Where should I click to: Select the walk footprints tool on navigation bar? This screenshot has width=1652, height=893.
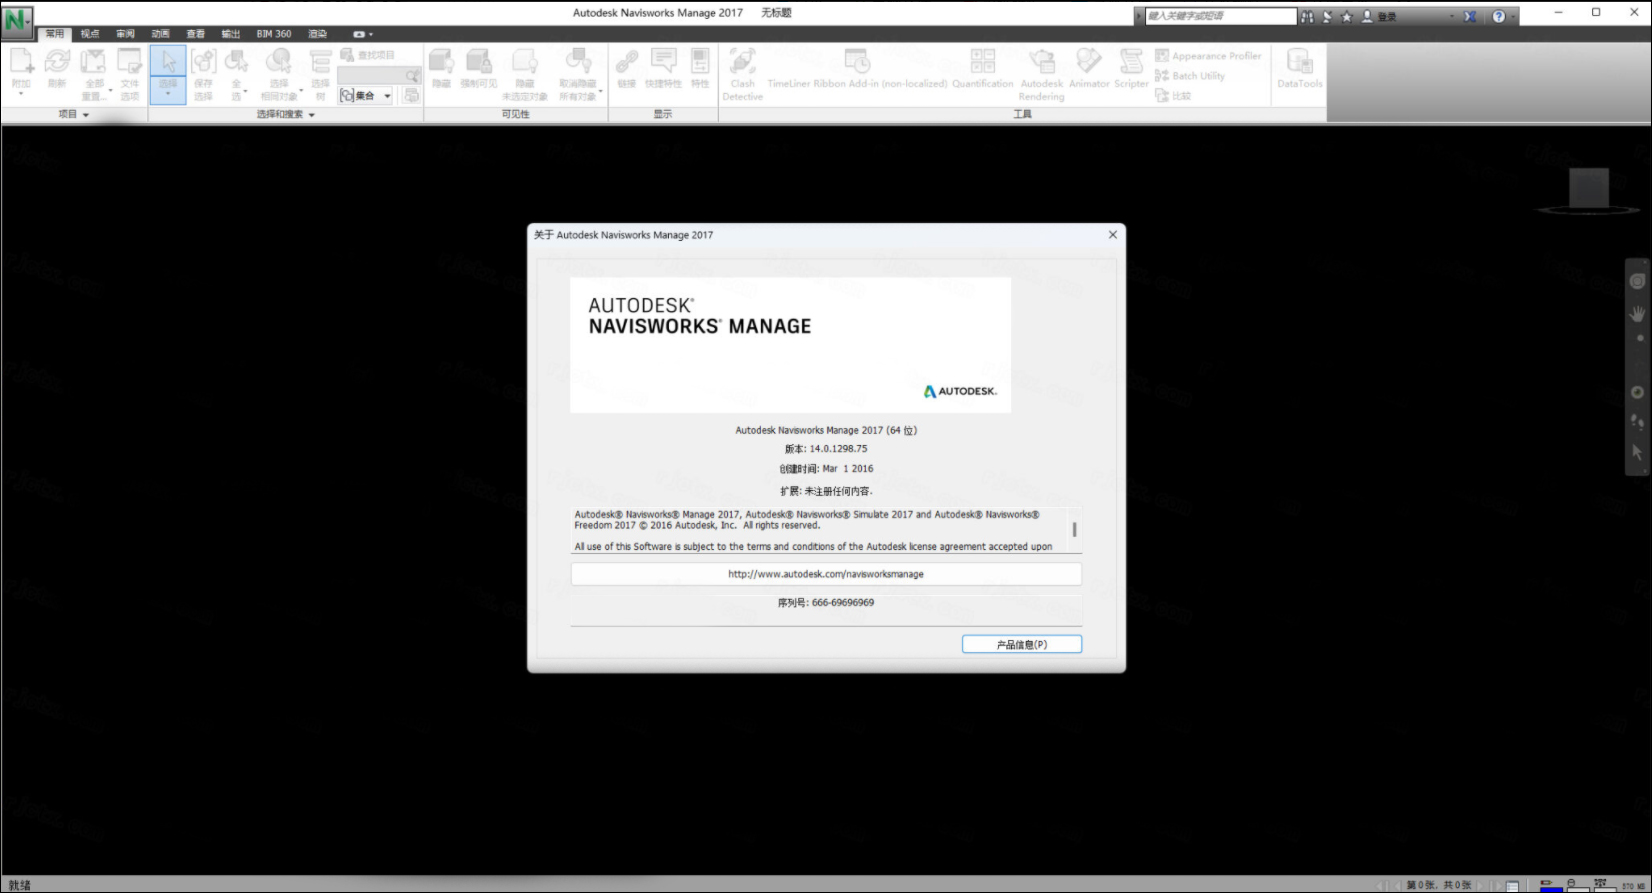coord(1637,422)
